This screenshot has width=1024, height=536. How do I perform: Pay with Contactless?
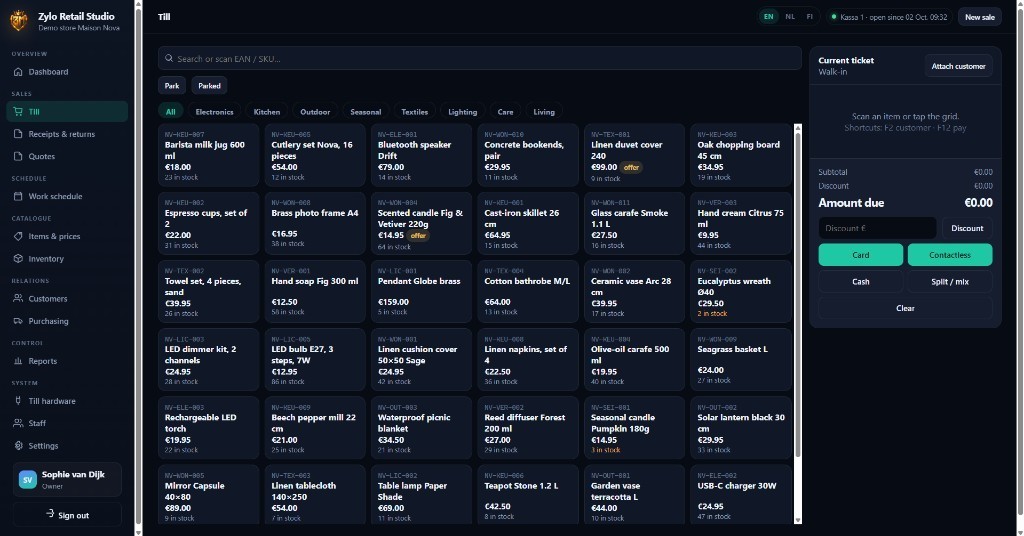[x=950, y=255]
